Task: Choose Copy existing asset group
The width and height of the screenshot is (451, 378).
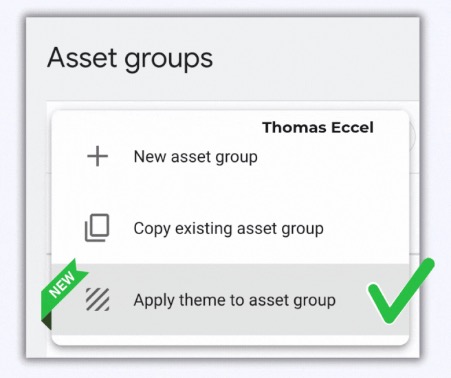Action: coord(230,228)
